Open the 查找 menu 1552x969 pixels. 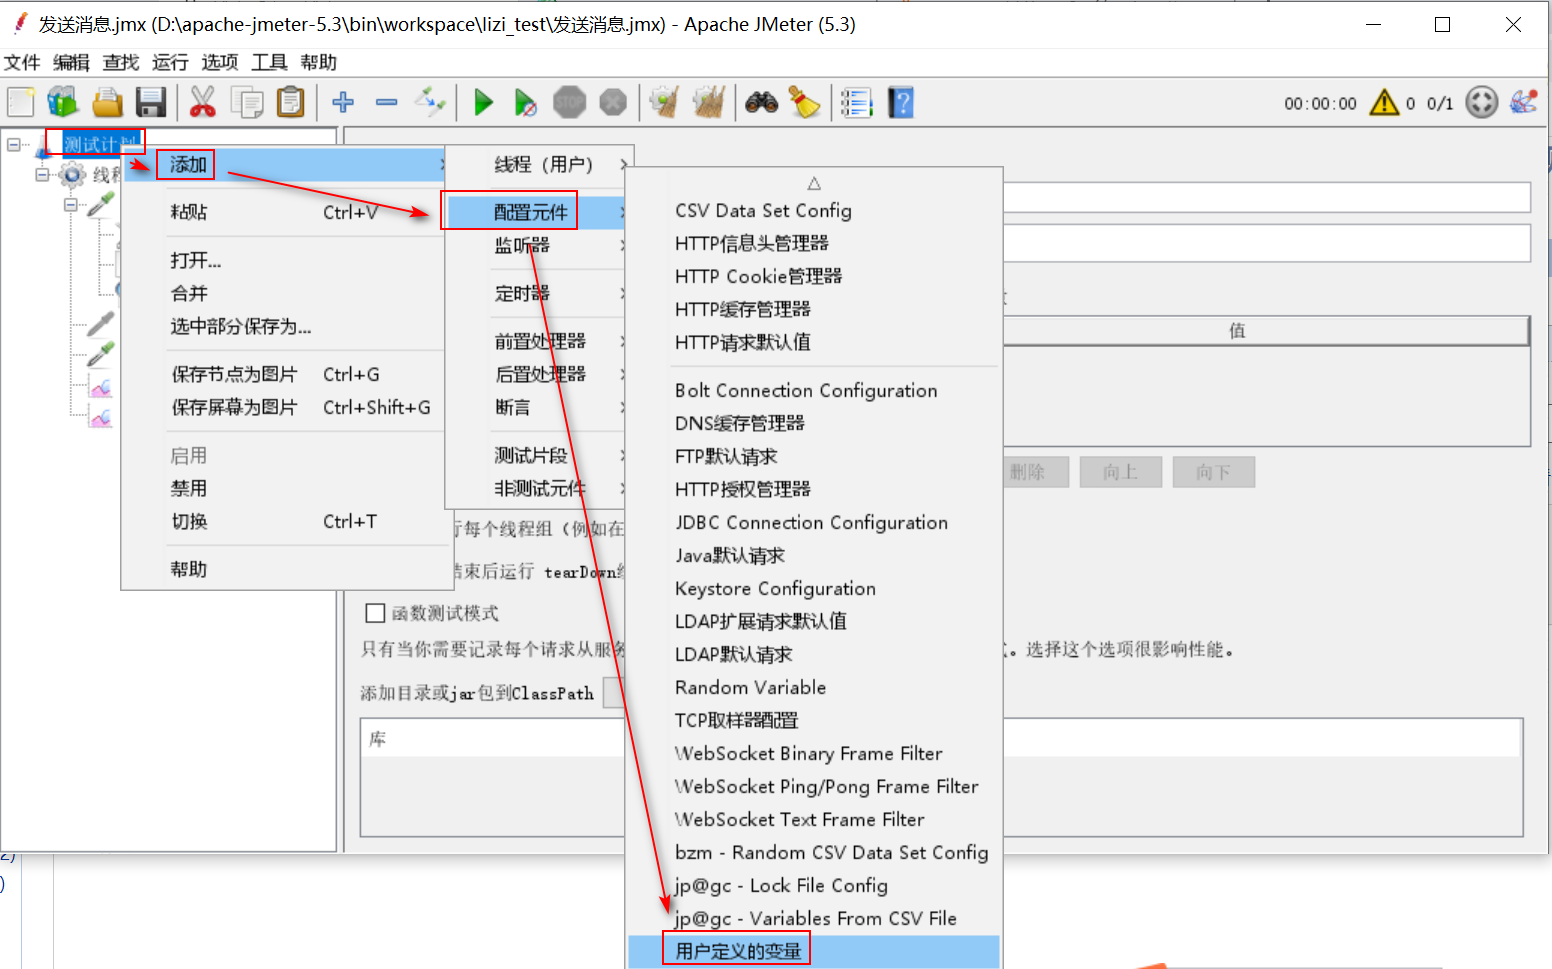(121, 62)
